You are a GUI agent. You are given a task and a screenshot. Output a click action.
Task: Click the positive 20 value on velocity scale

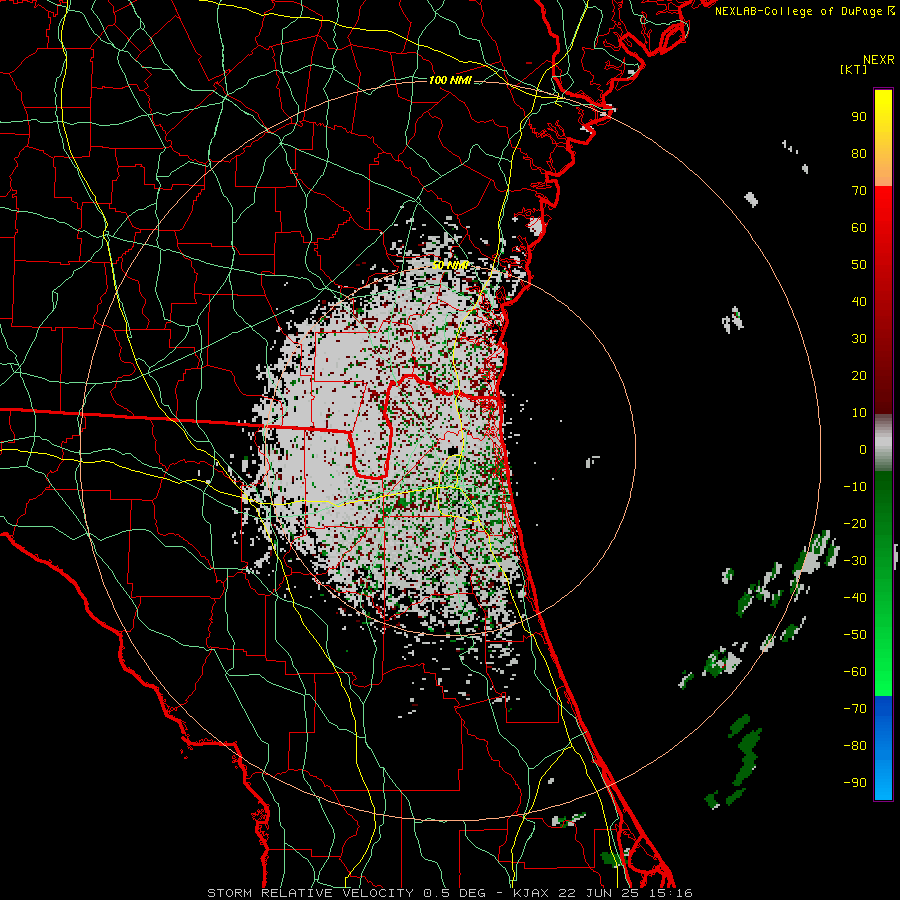(859, 376)
